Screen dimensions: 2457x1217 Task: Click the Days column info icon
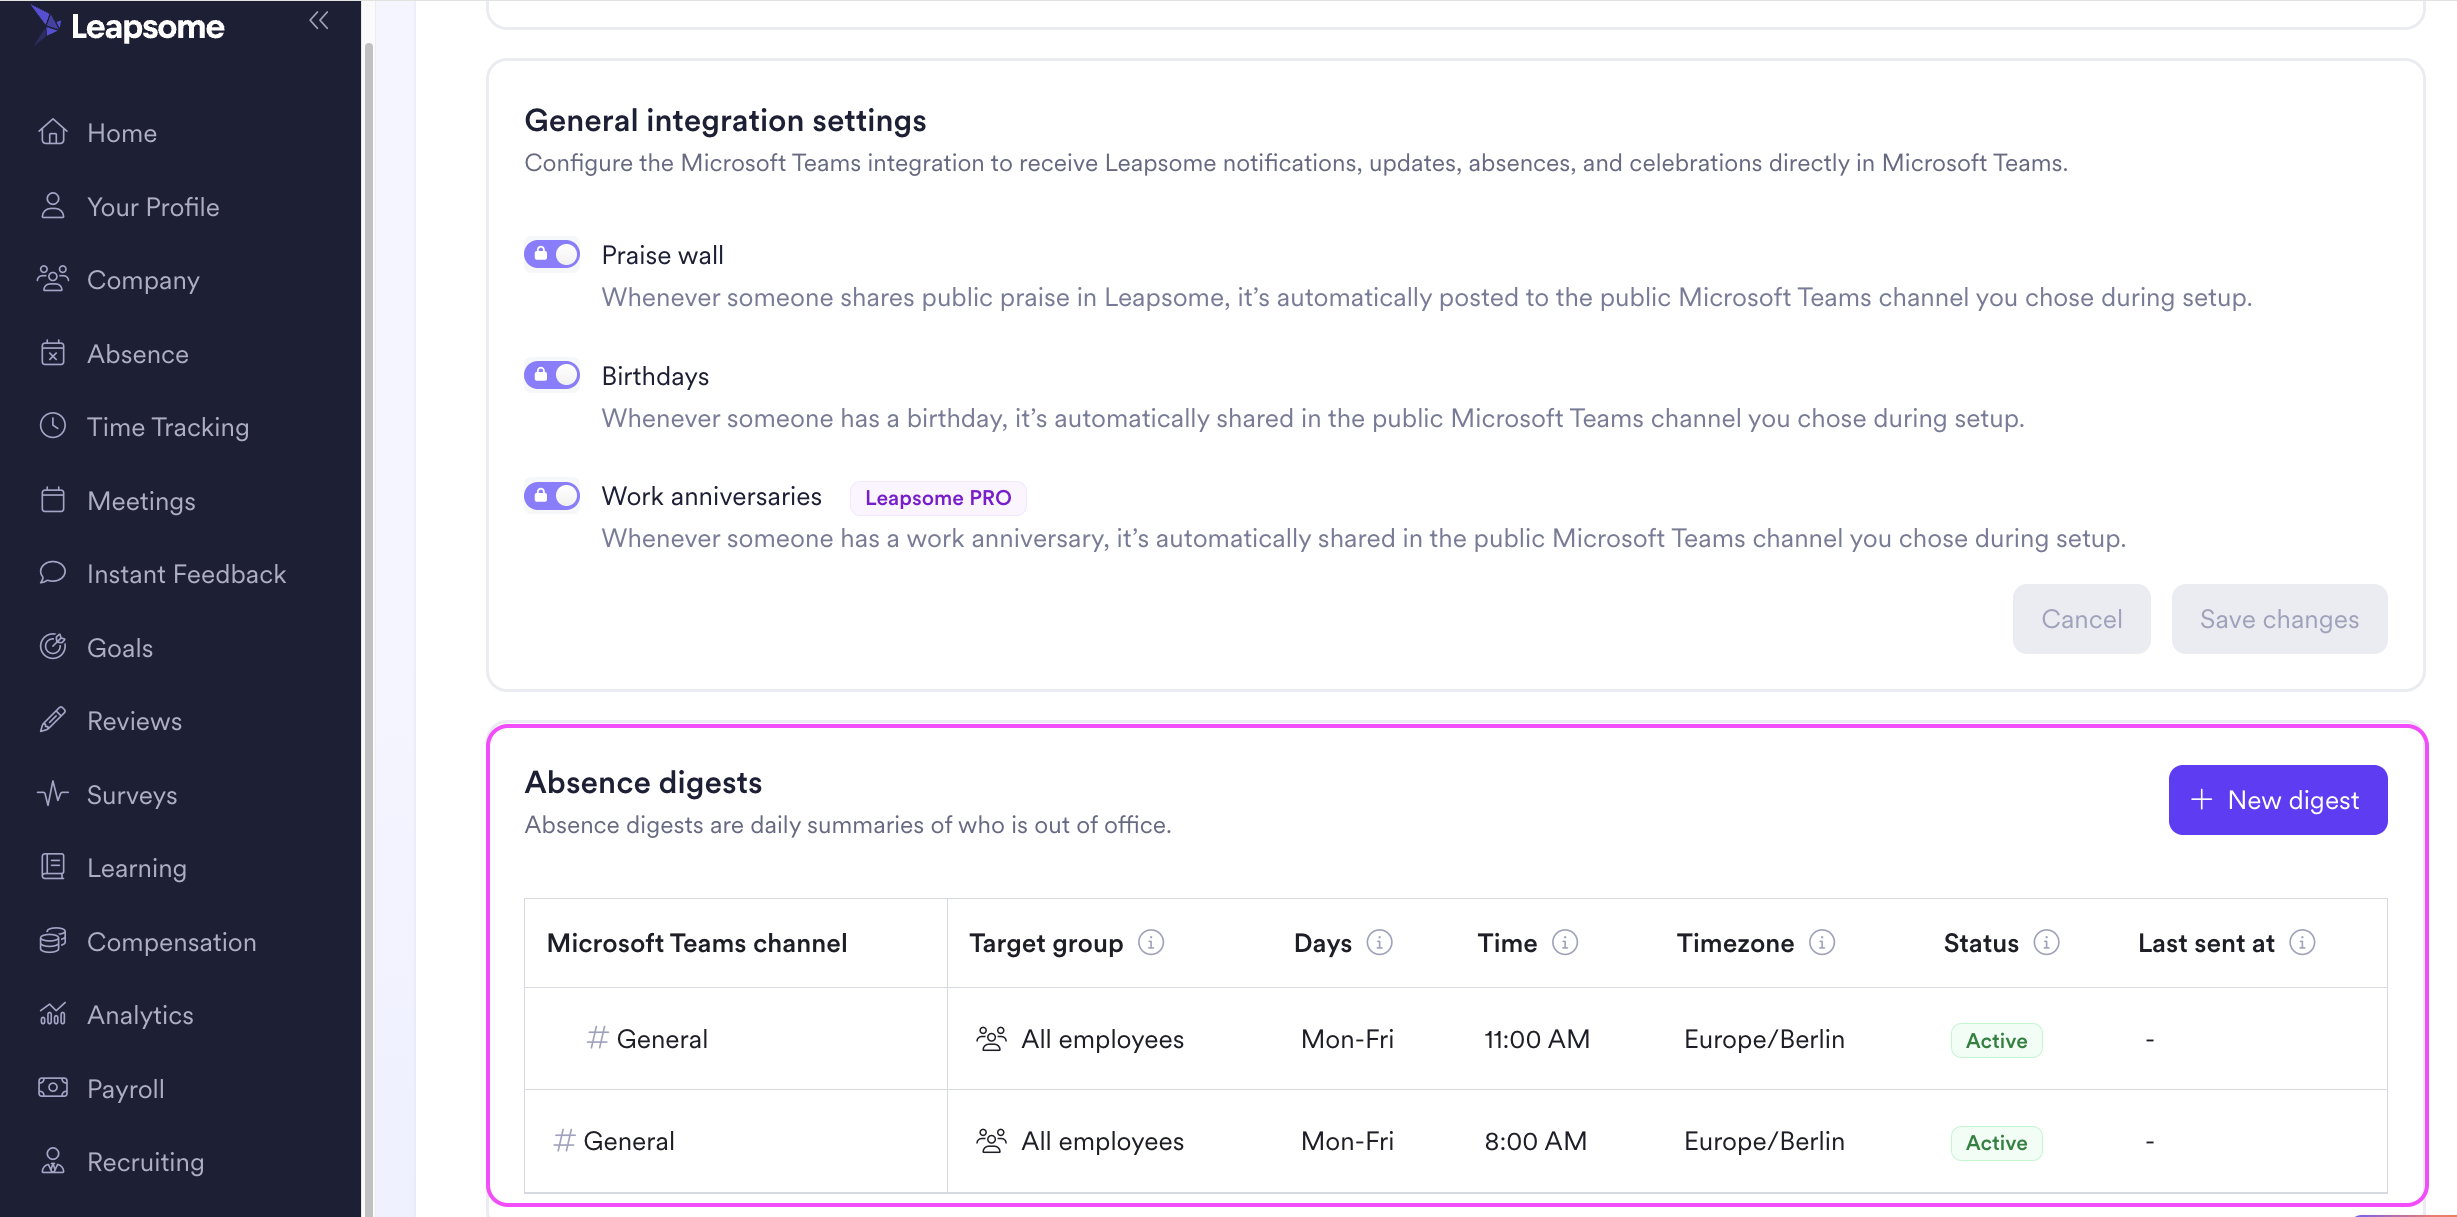click(1379, 943)
